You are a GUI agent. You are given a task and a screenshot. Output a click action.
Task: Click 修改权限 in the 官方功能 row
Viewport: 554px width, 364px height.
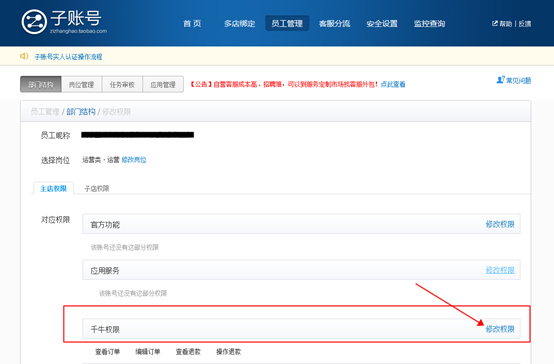coord(500,224)
